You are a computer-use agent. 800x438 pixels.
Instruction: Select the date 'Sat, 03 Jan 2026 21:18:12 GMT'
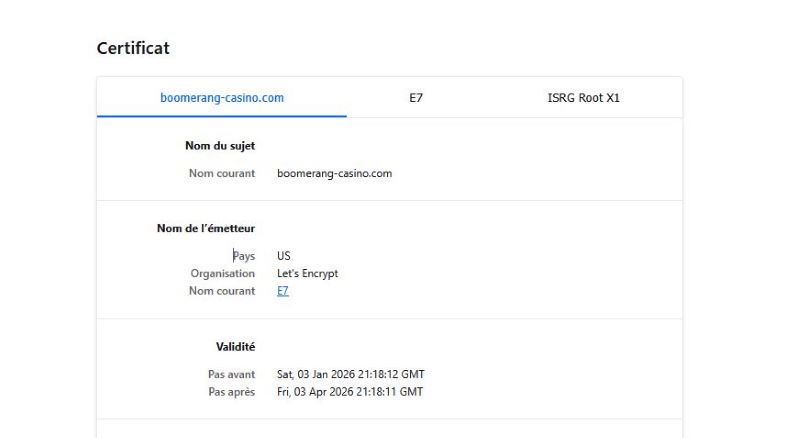point(351,375)
